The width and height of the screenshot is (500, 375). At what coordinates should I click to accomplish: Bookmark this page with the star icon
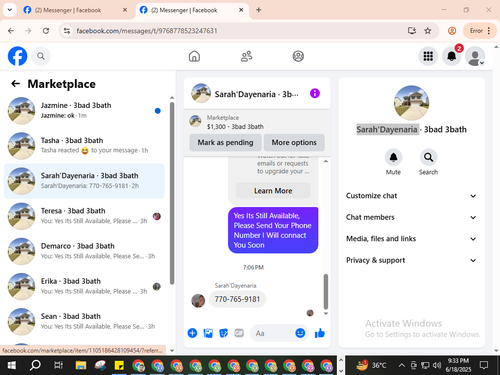(x=428, y=31)
